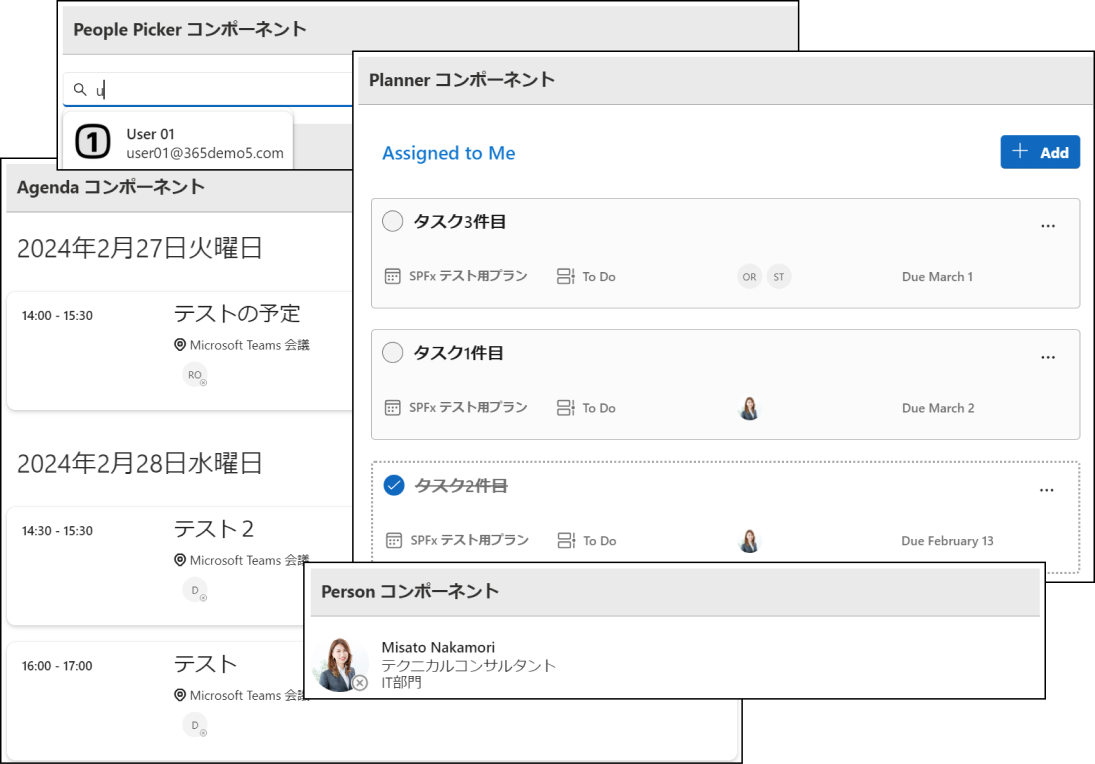Click the People Picker search input field
This screenshot has height=764, width=1095.
208,89
